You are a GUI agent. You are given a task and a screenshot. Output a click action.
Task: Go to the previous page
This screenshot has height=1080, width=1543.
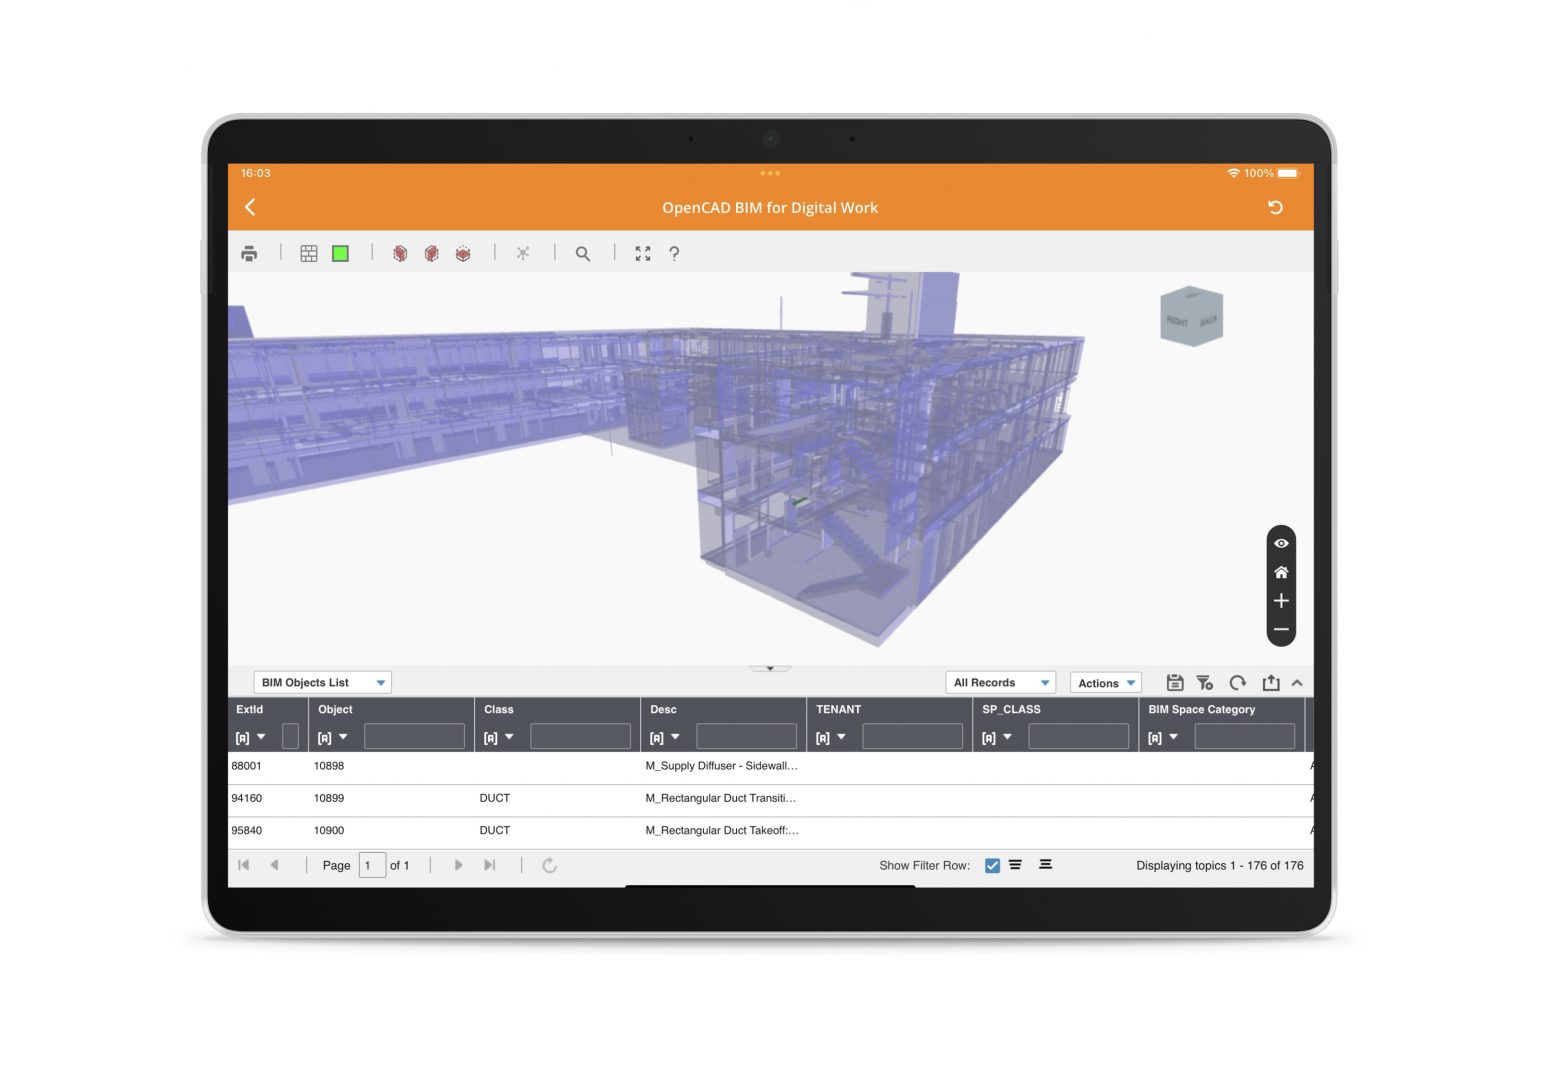tap(274, 865)
